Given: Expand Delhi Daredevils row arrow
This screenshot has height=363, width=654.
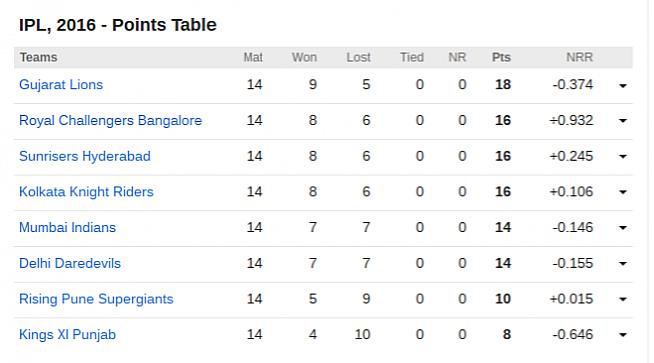Looking at the screenshot, I should point(623,264).
